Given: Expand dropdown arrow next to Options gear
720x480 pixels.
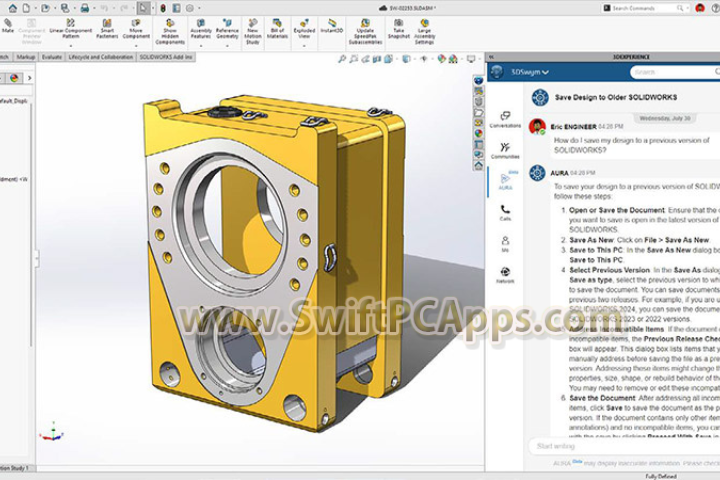Looking at the screenshot, I should click(199, 8).
